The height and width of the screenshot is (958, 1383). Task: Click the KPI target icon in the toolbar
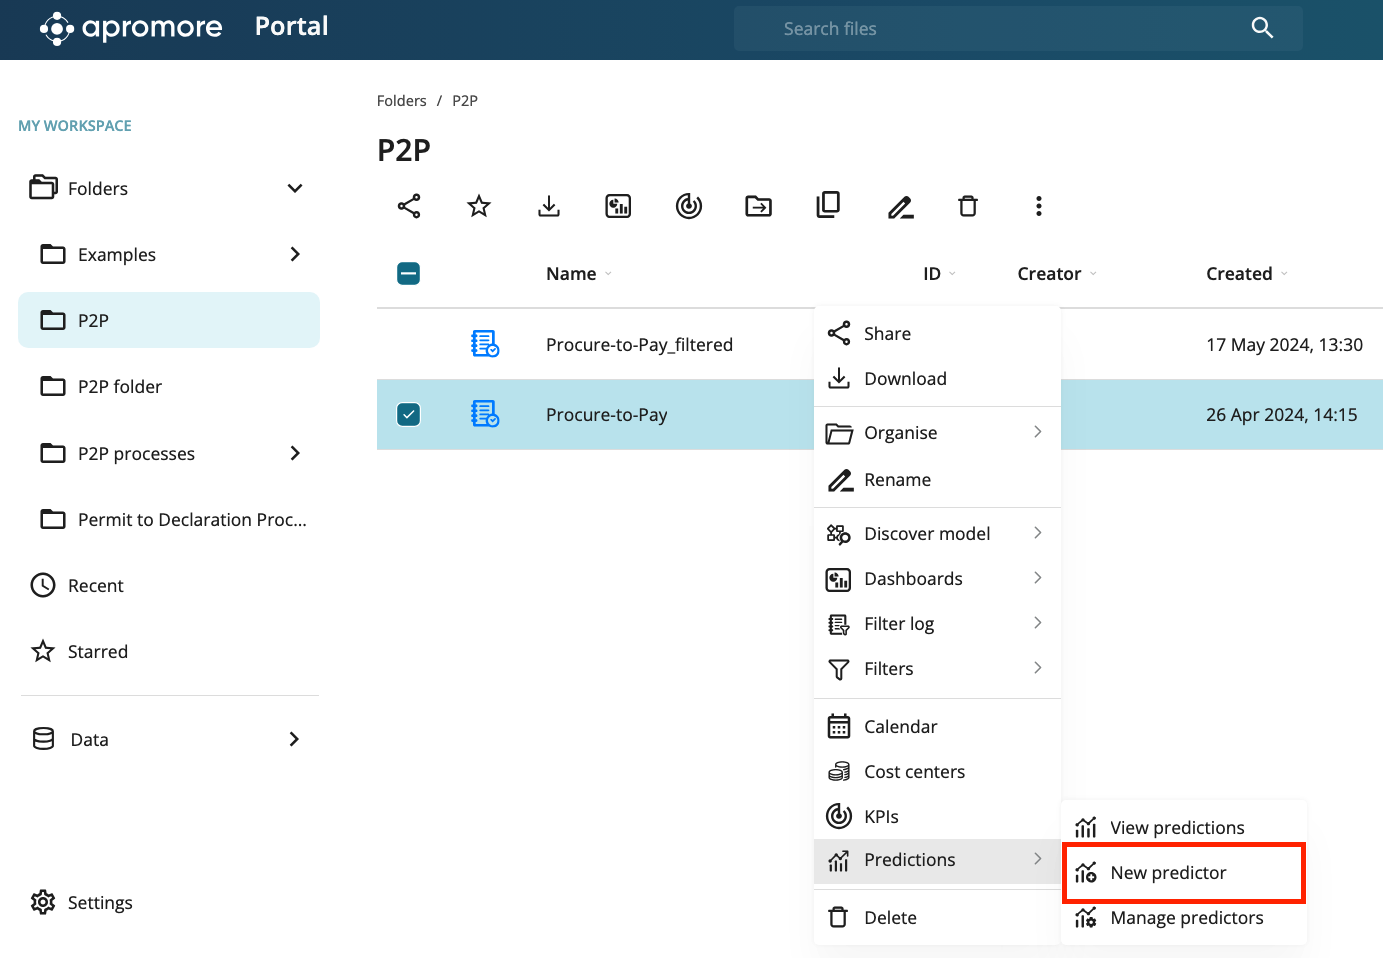coord(689,206)
